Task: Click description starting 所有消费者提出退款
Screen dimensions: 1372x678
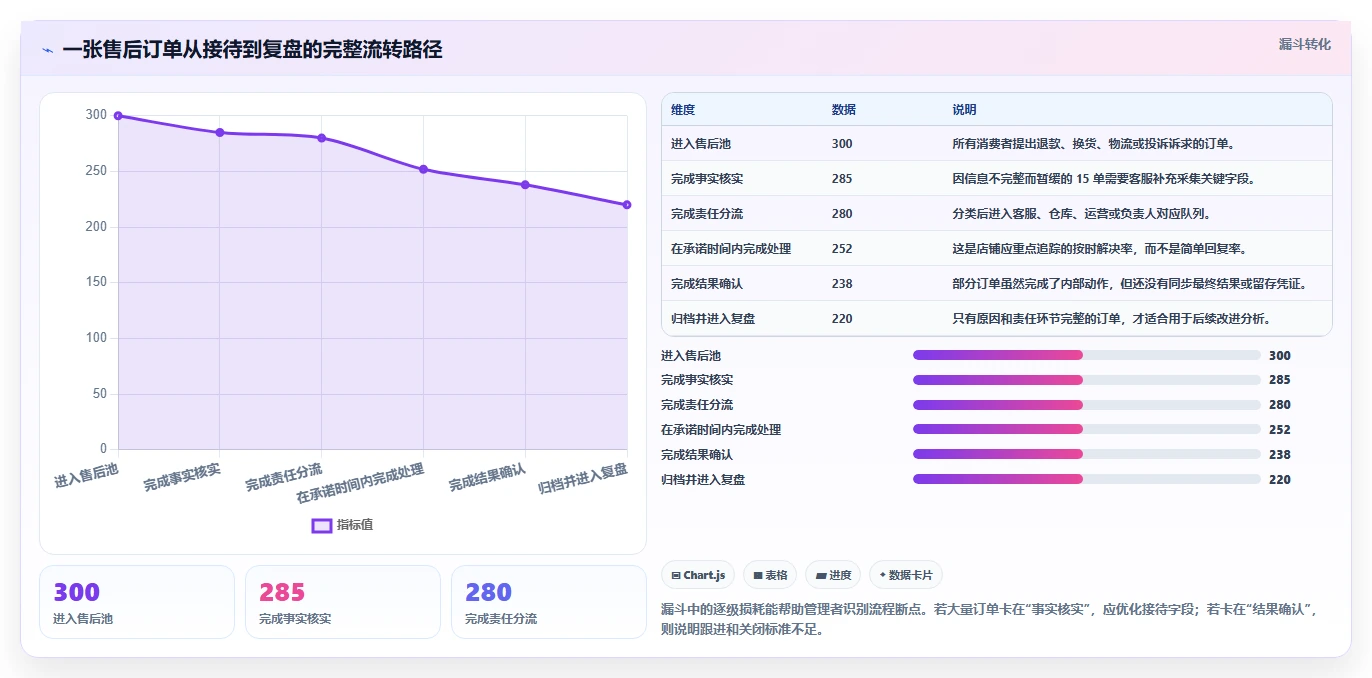Action: (1095, 144)
